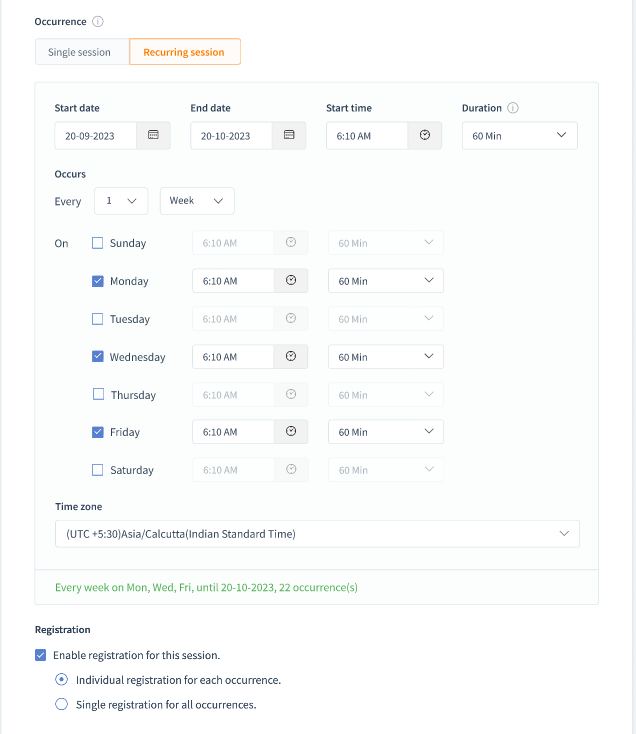
Task: Open the Start date calendar picker icon
Action: (153, 135)
